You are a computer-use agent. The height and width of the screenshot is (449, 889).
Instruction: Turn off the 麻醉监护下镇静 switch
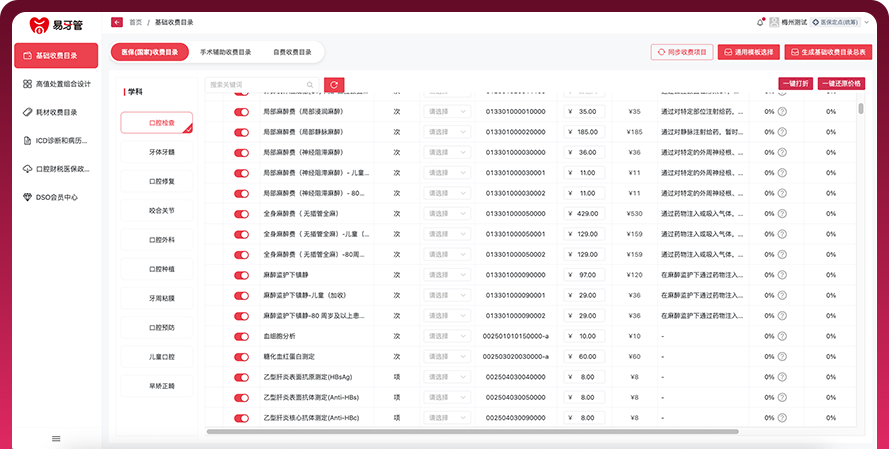242,276
